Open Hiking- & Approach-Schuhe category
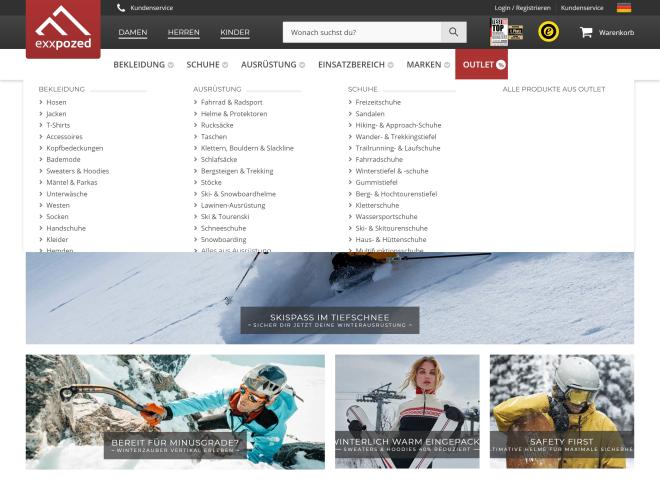Screen dimensions: 660x494 [398, 125]
